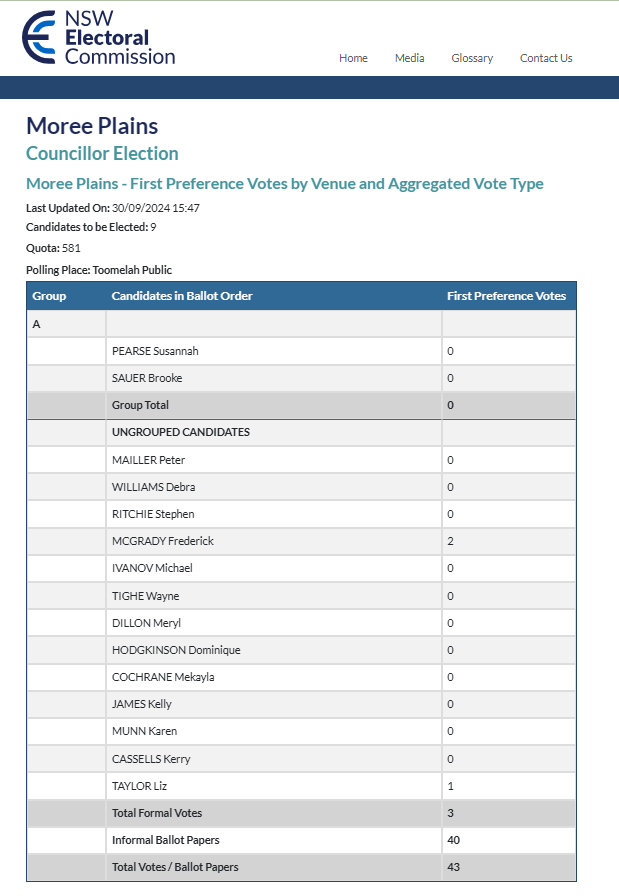This screenshot has width=619, height=896.
Task: Click the Group column header
Action: click(49, 296)
